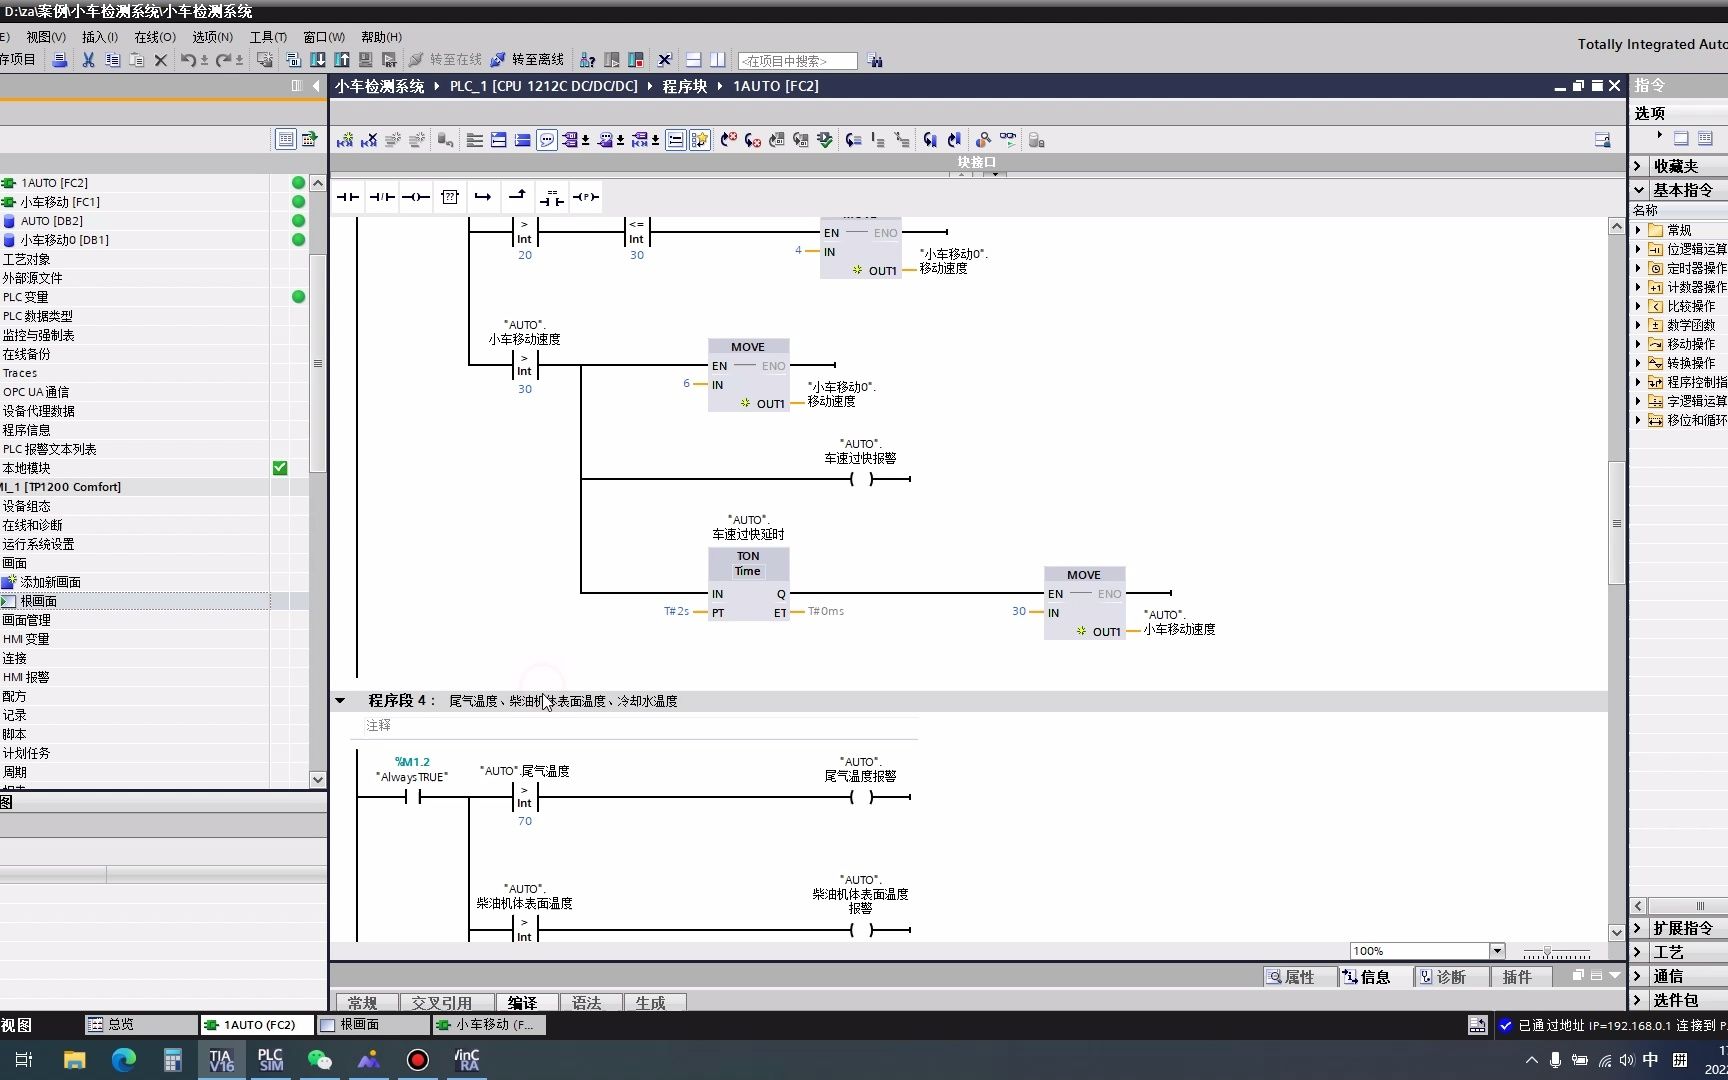Open the 视图(V) menu
This screenshot has width=1728, height=1080.
pyautogui.click(x=46, y=37)
